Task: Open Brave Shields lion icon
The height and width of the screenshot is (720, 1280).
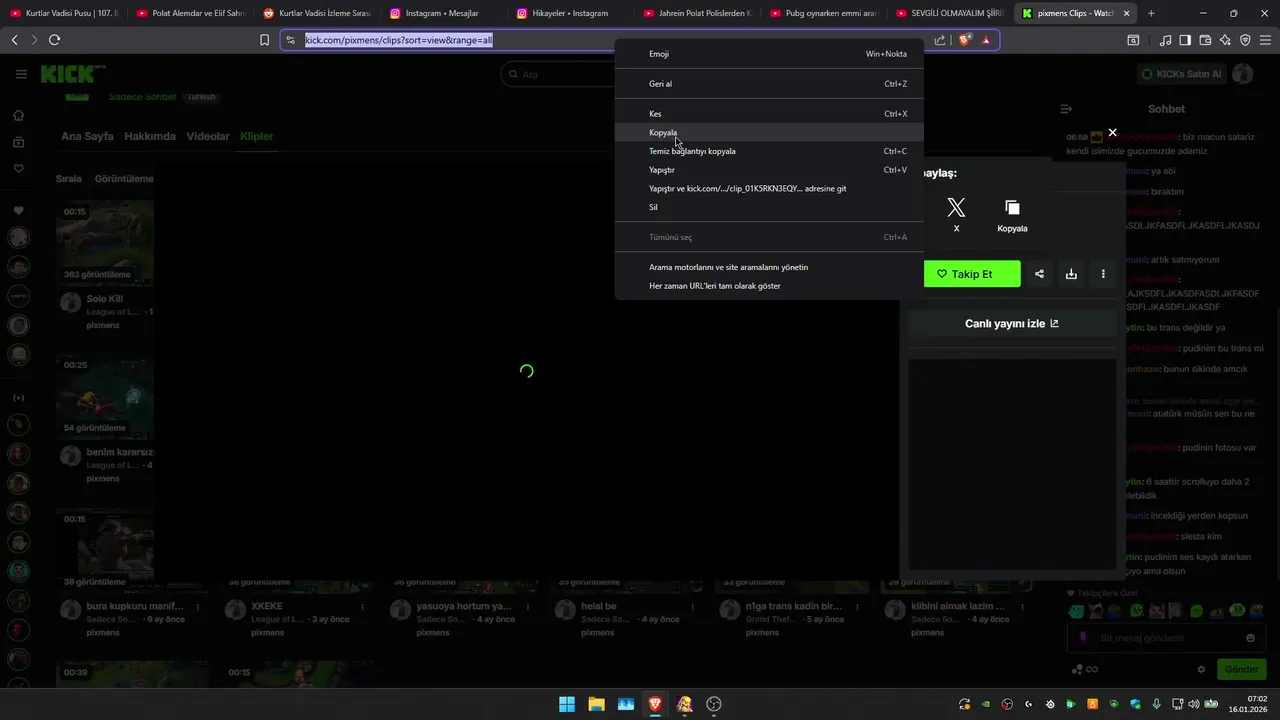Action: (x=965, y=40)
